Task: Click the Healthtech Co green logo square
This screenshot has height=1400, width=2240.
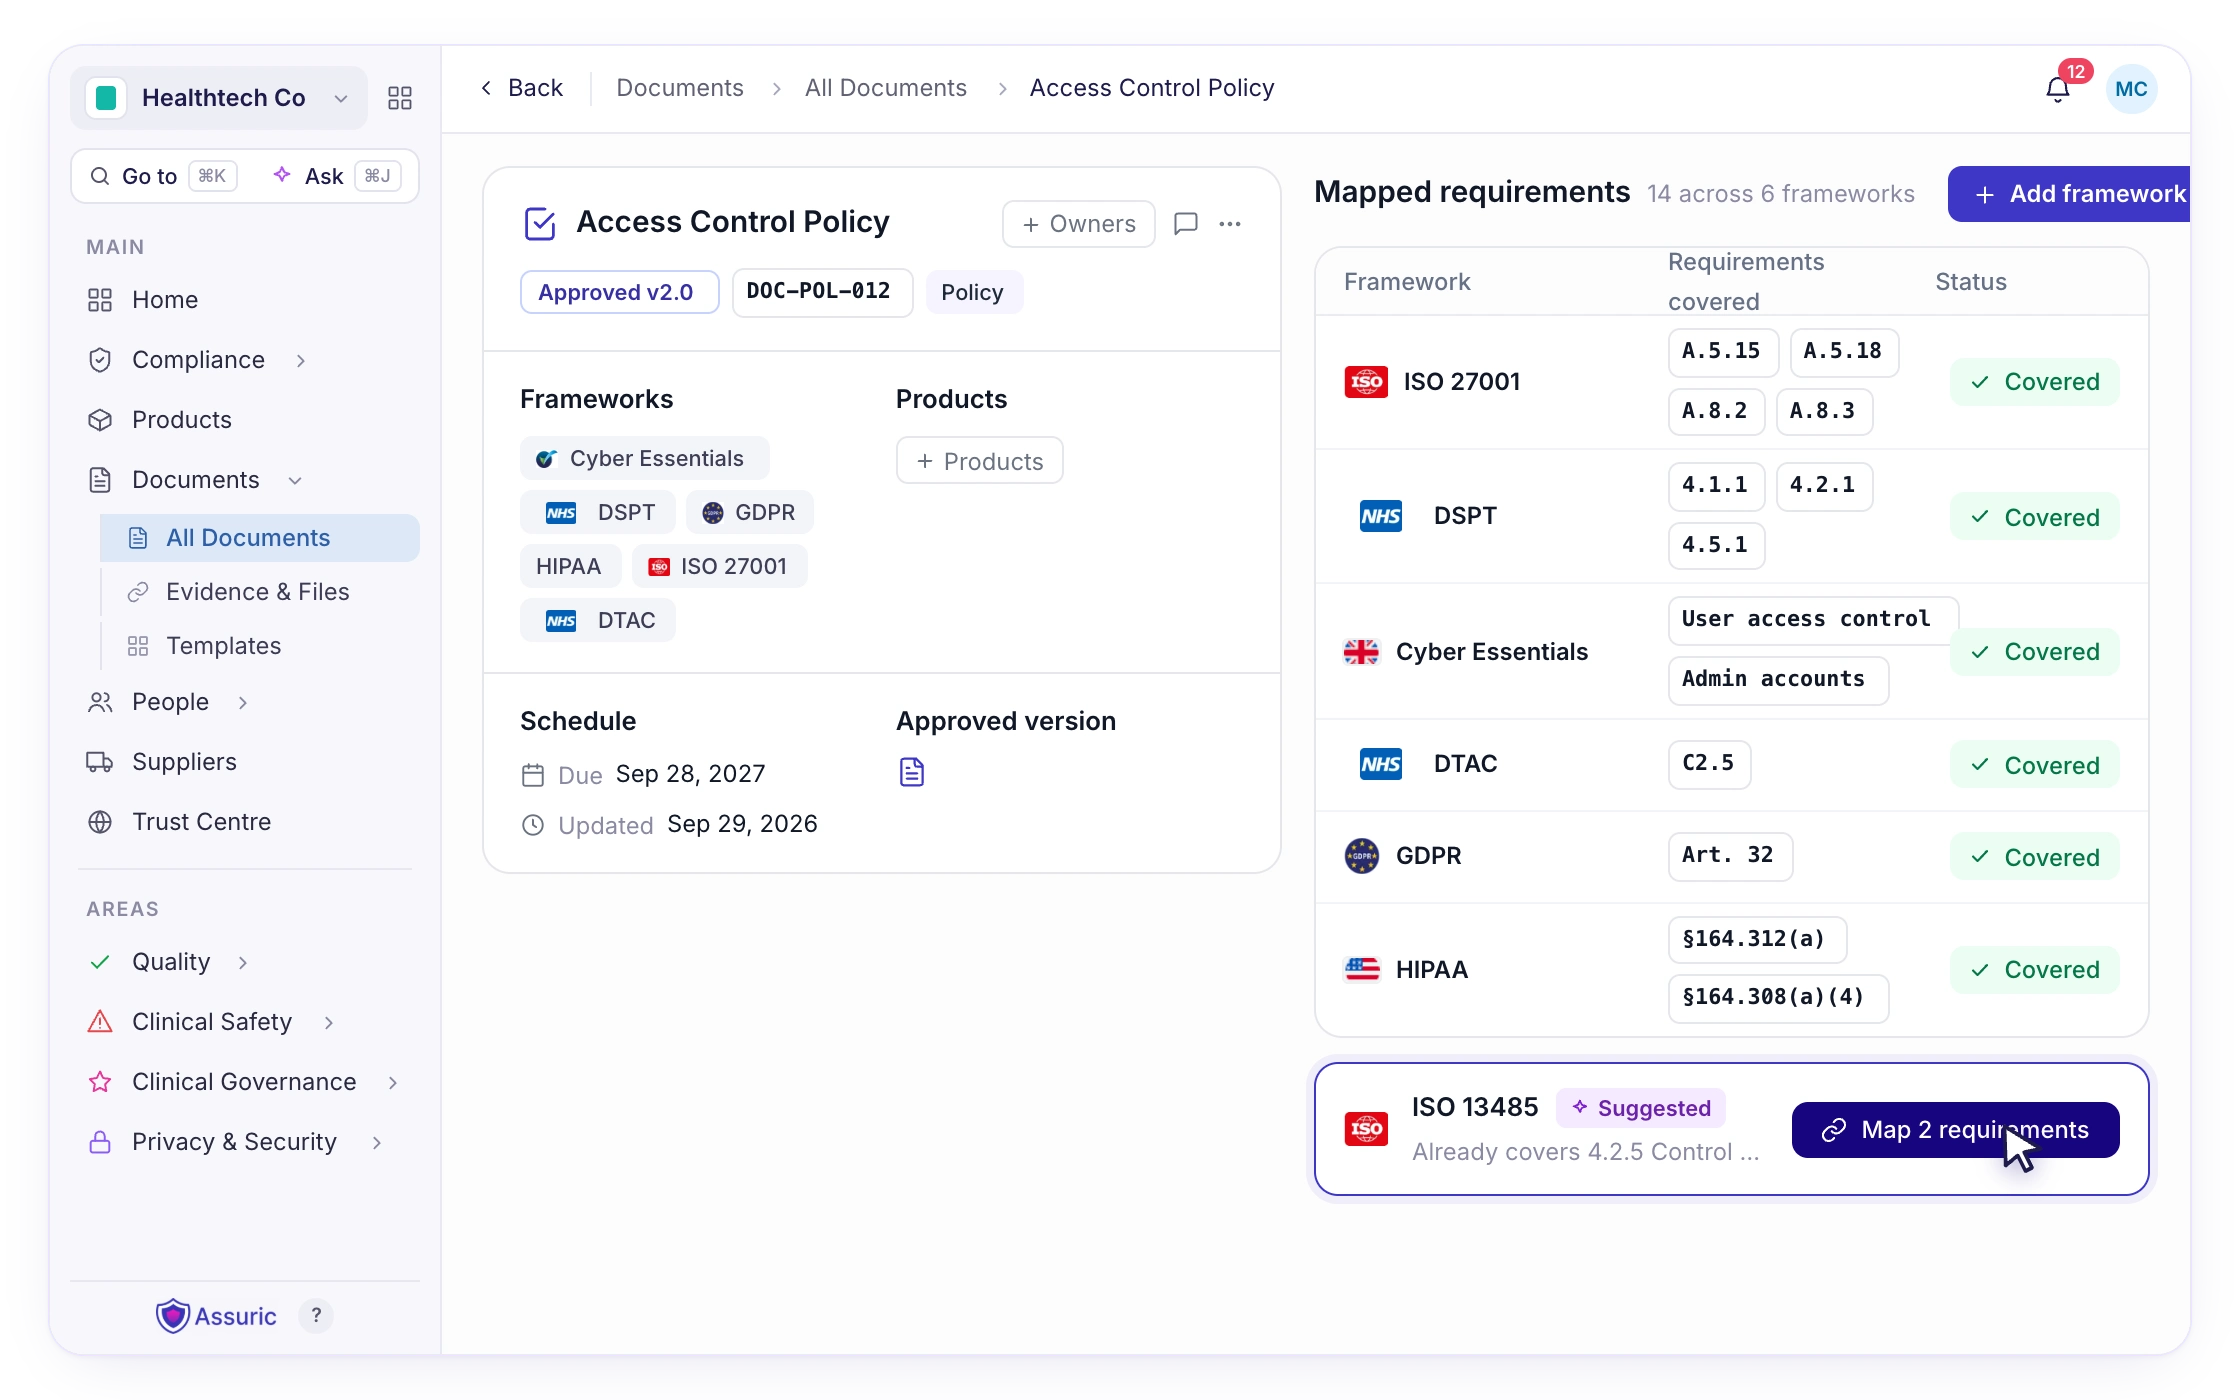Action: coord(106,98)
